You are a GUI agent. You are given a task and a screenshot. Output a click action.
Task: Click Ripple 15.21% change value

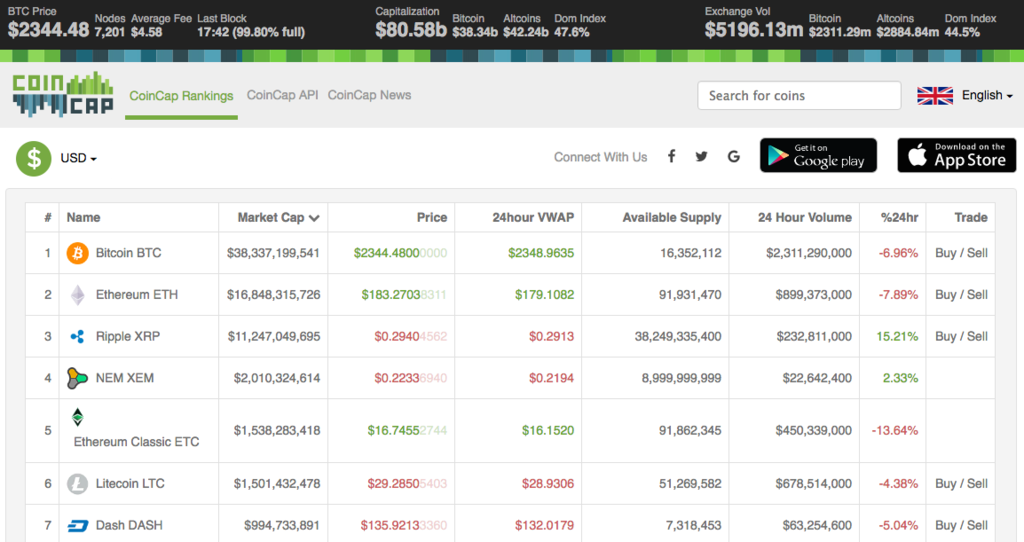(897, 336)
